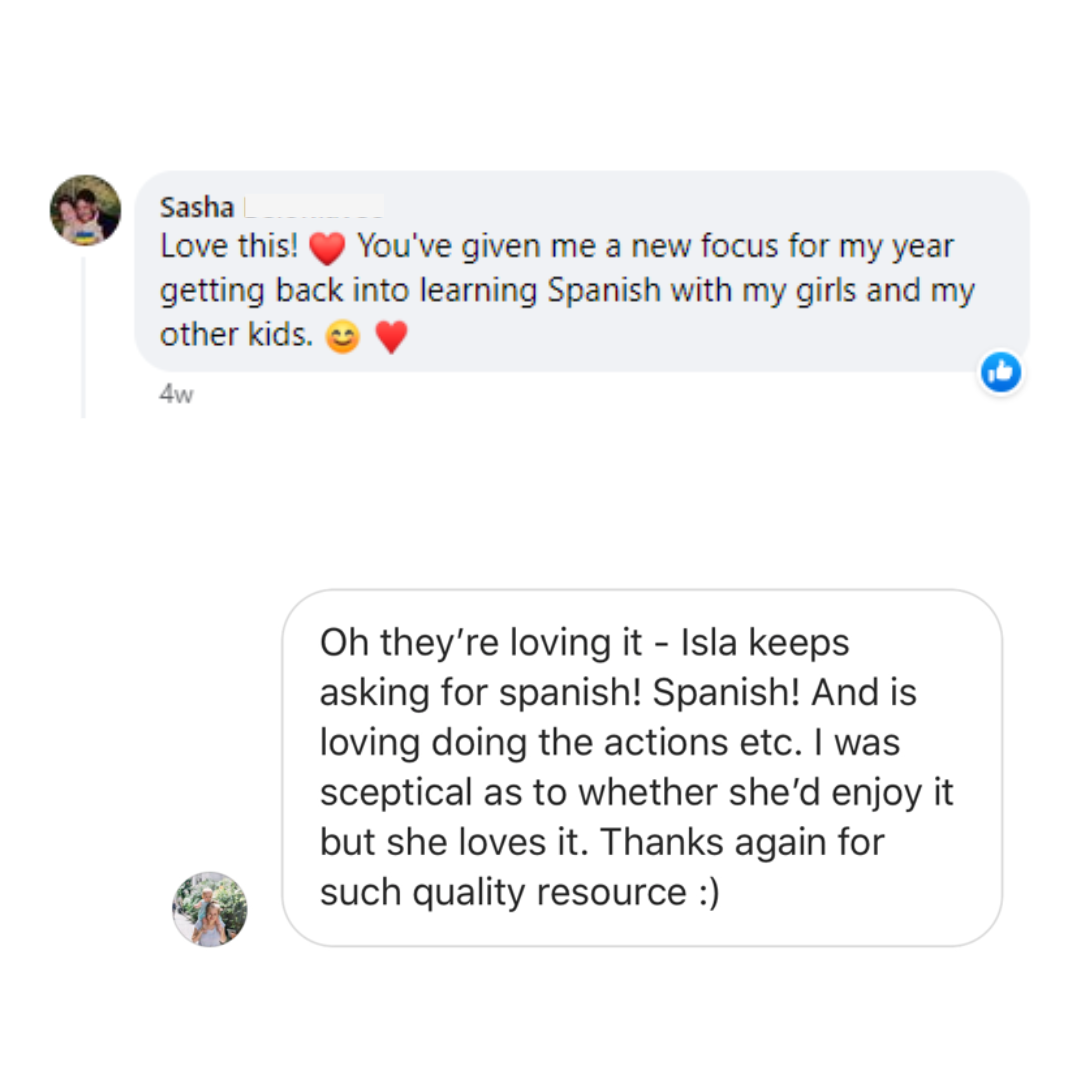Screen dimensions: 1080x1080
Task: Click the Sasha commenter name
Action: 196,208
